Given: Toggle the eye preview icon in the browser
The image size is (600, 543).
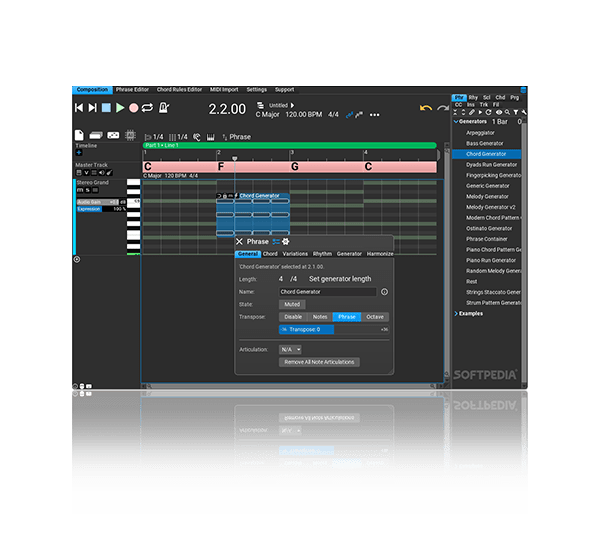Looking at the screenshot, I should pos(499,113).
